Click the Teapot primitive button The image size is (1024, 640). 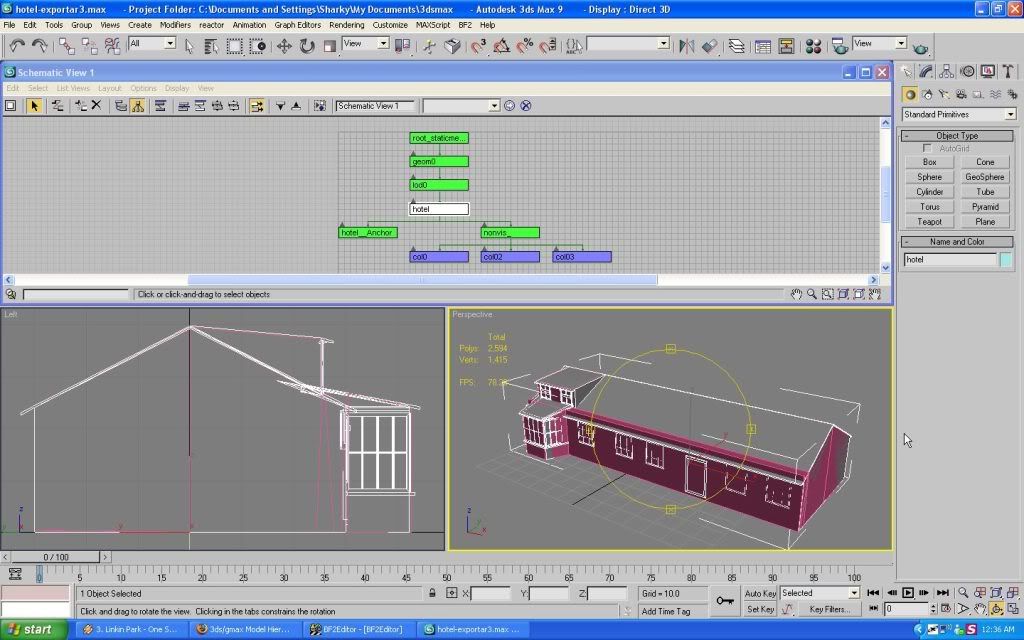pyautogui.click(x=929, y=221)
